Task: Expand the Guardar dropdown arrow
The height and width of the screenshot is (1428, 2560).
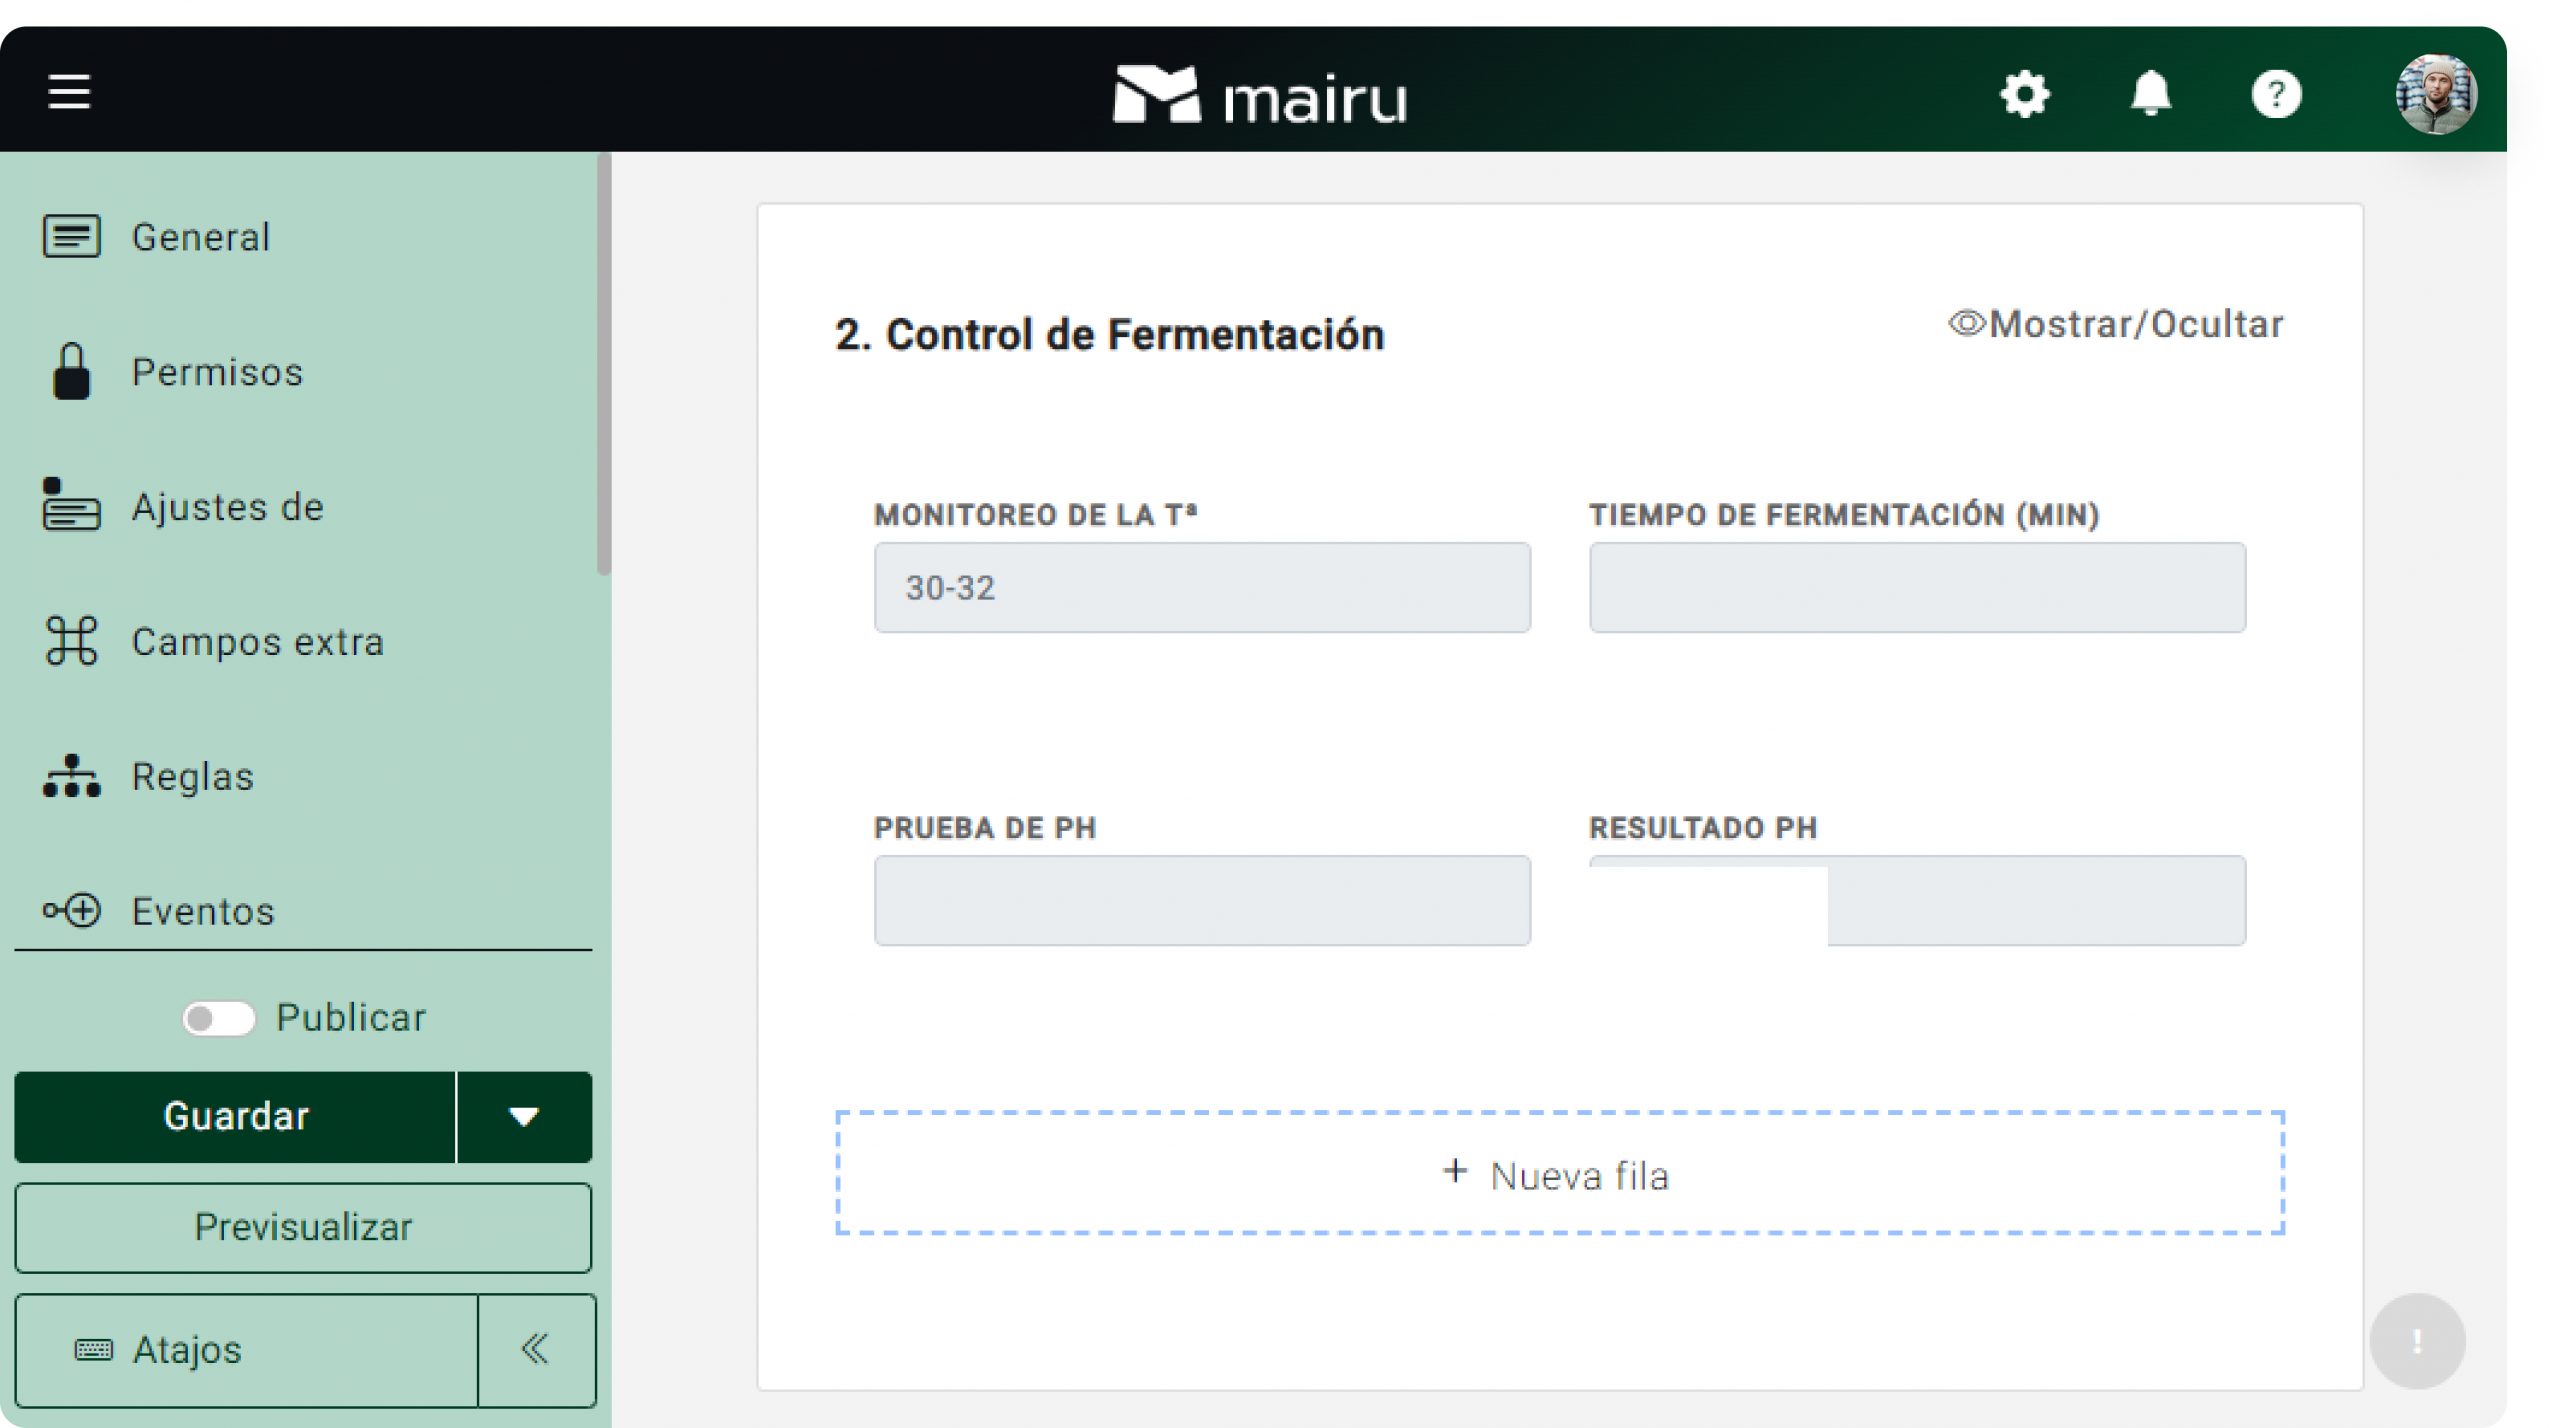Action: click(x=524, y=1117)
